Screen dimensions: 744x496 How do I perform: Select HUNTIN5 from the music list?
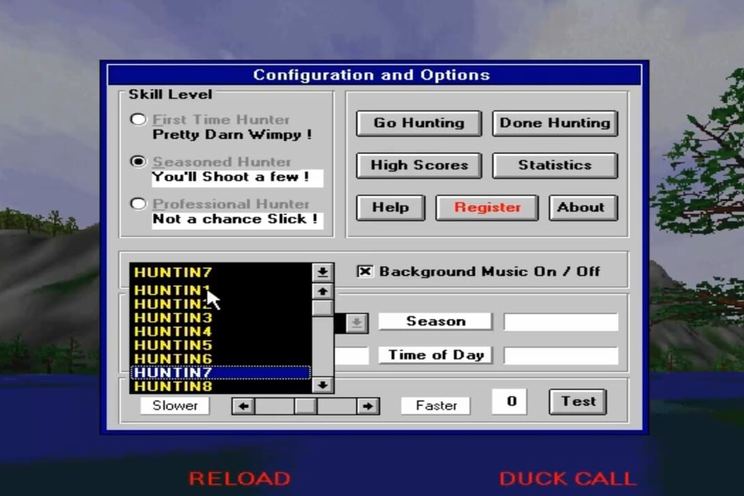click(x=221, y=345)
